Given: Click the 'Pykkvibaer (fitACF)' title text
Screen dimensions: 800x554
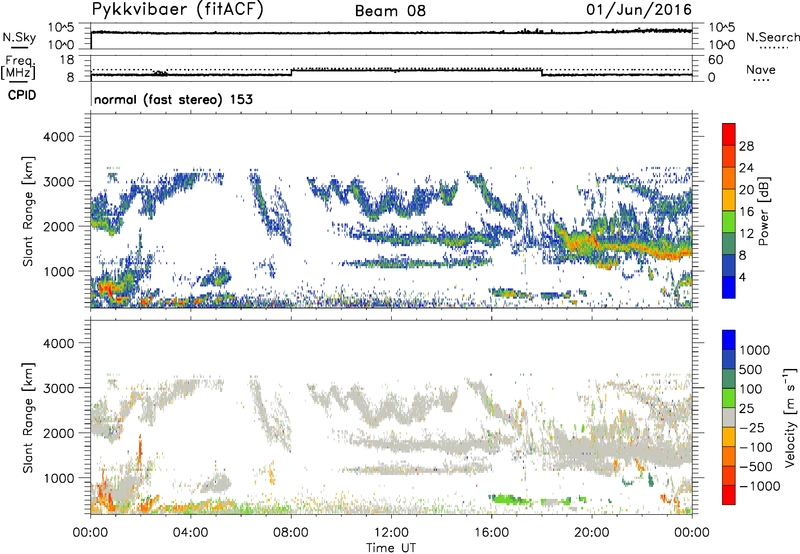Looking at the screenshot, I should point(178,10).
